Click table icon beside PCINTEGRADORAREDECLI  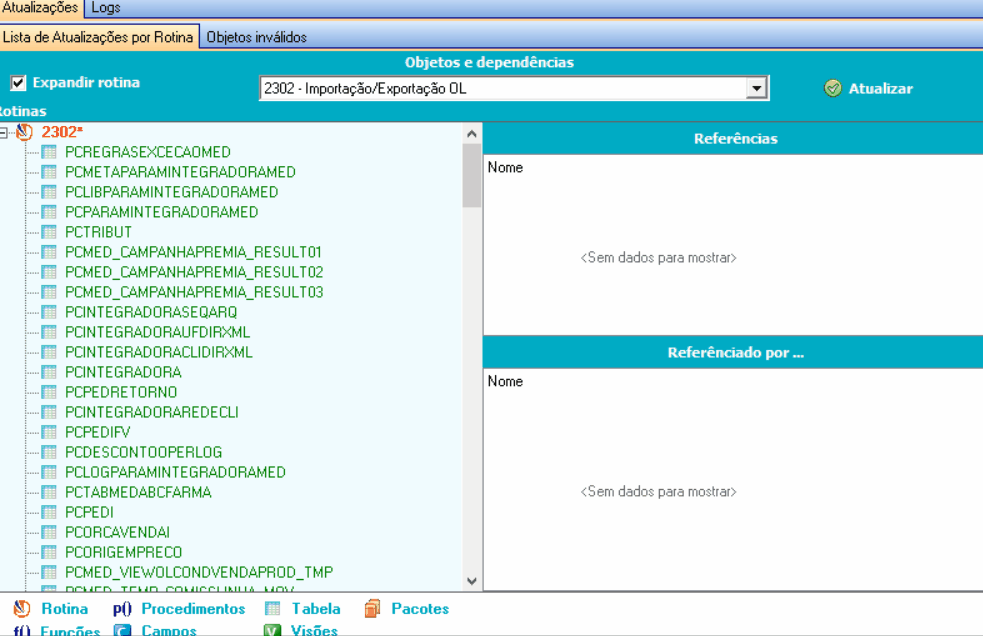(x=49, y=413)
